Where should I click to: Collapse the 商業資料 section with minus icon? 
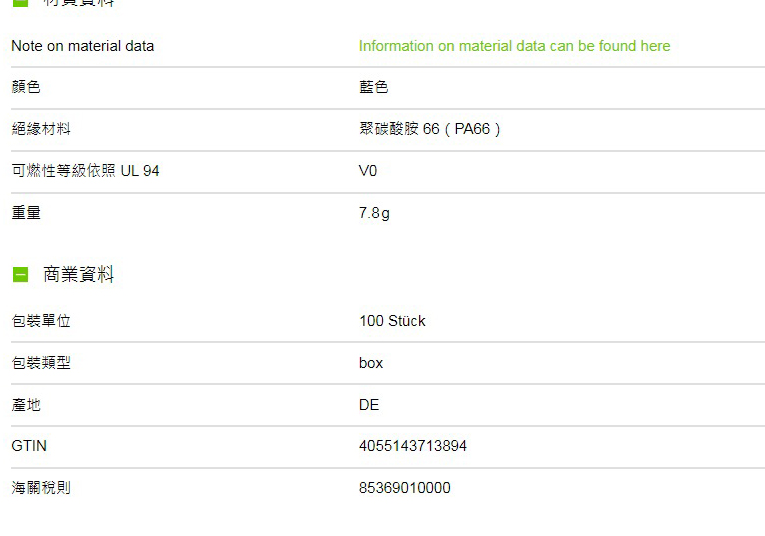tap(20, 275)
